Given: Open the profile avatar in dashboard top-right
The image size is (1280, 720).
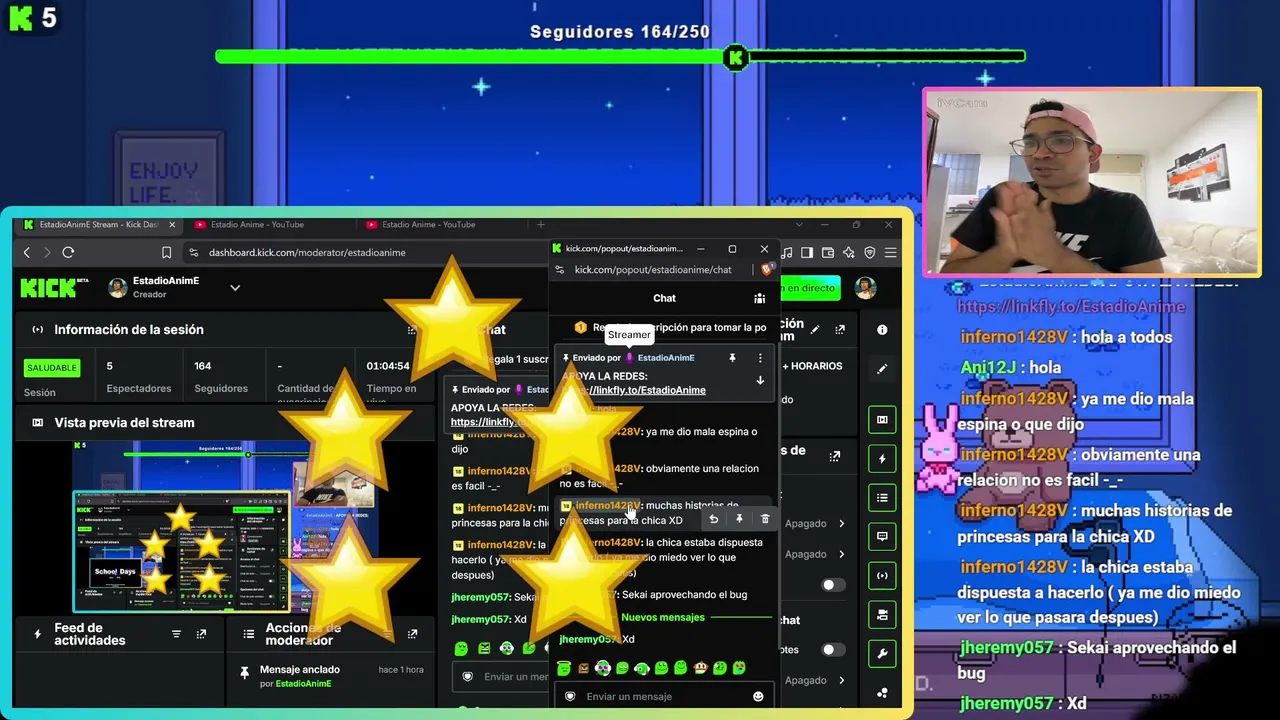Looking at the screenshot, I should click(x=865, y=288).
